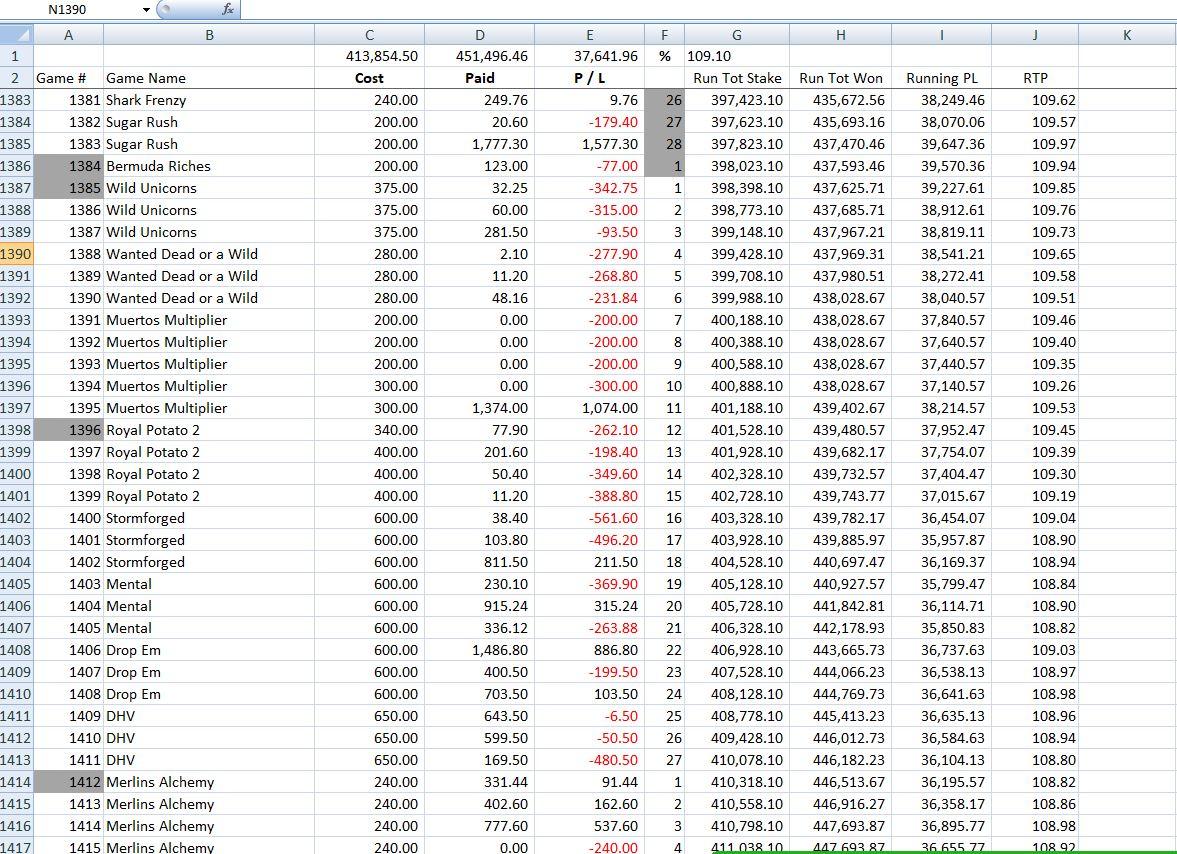Click P/L value -480.50 for DHV
This screenshot has width=1177, height=854.
coord(590,760)
